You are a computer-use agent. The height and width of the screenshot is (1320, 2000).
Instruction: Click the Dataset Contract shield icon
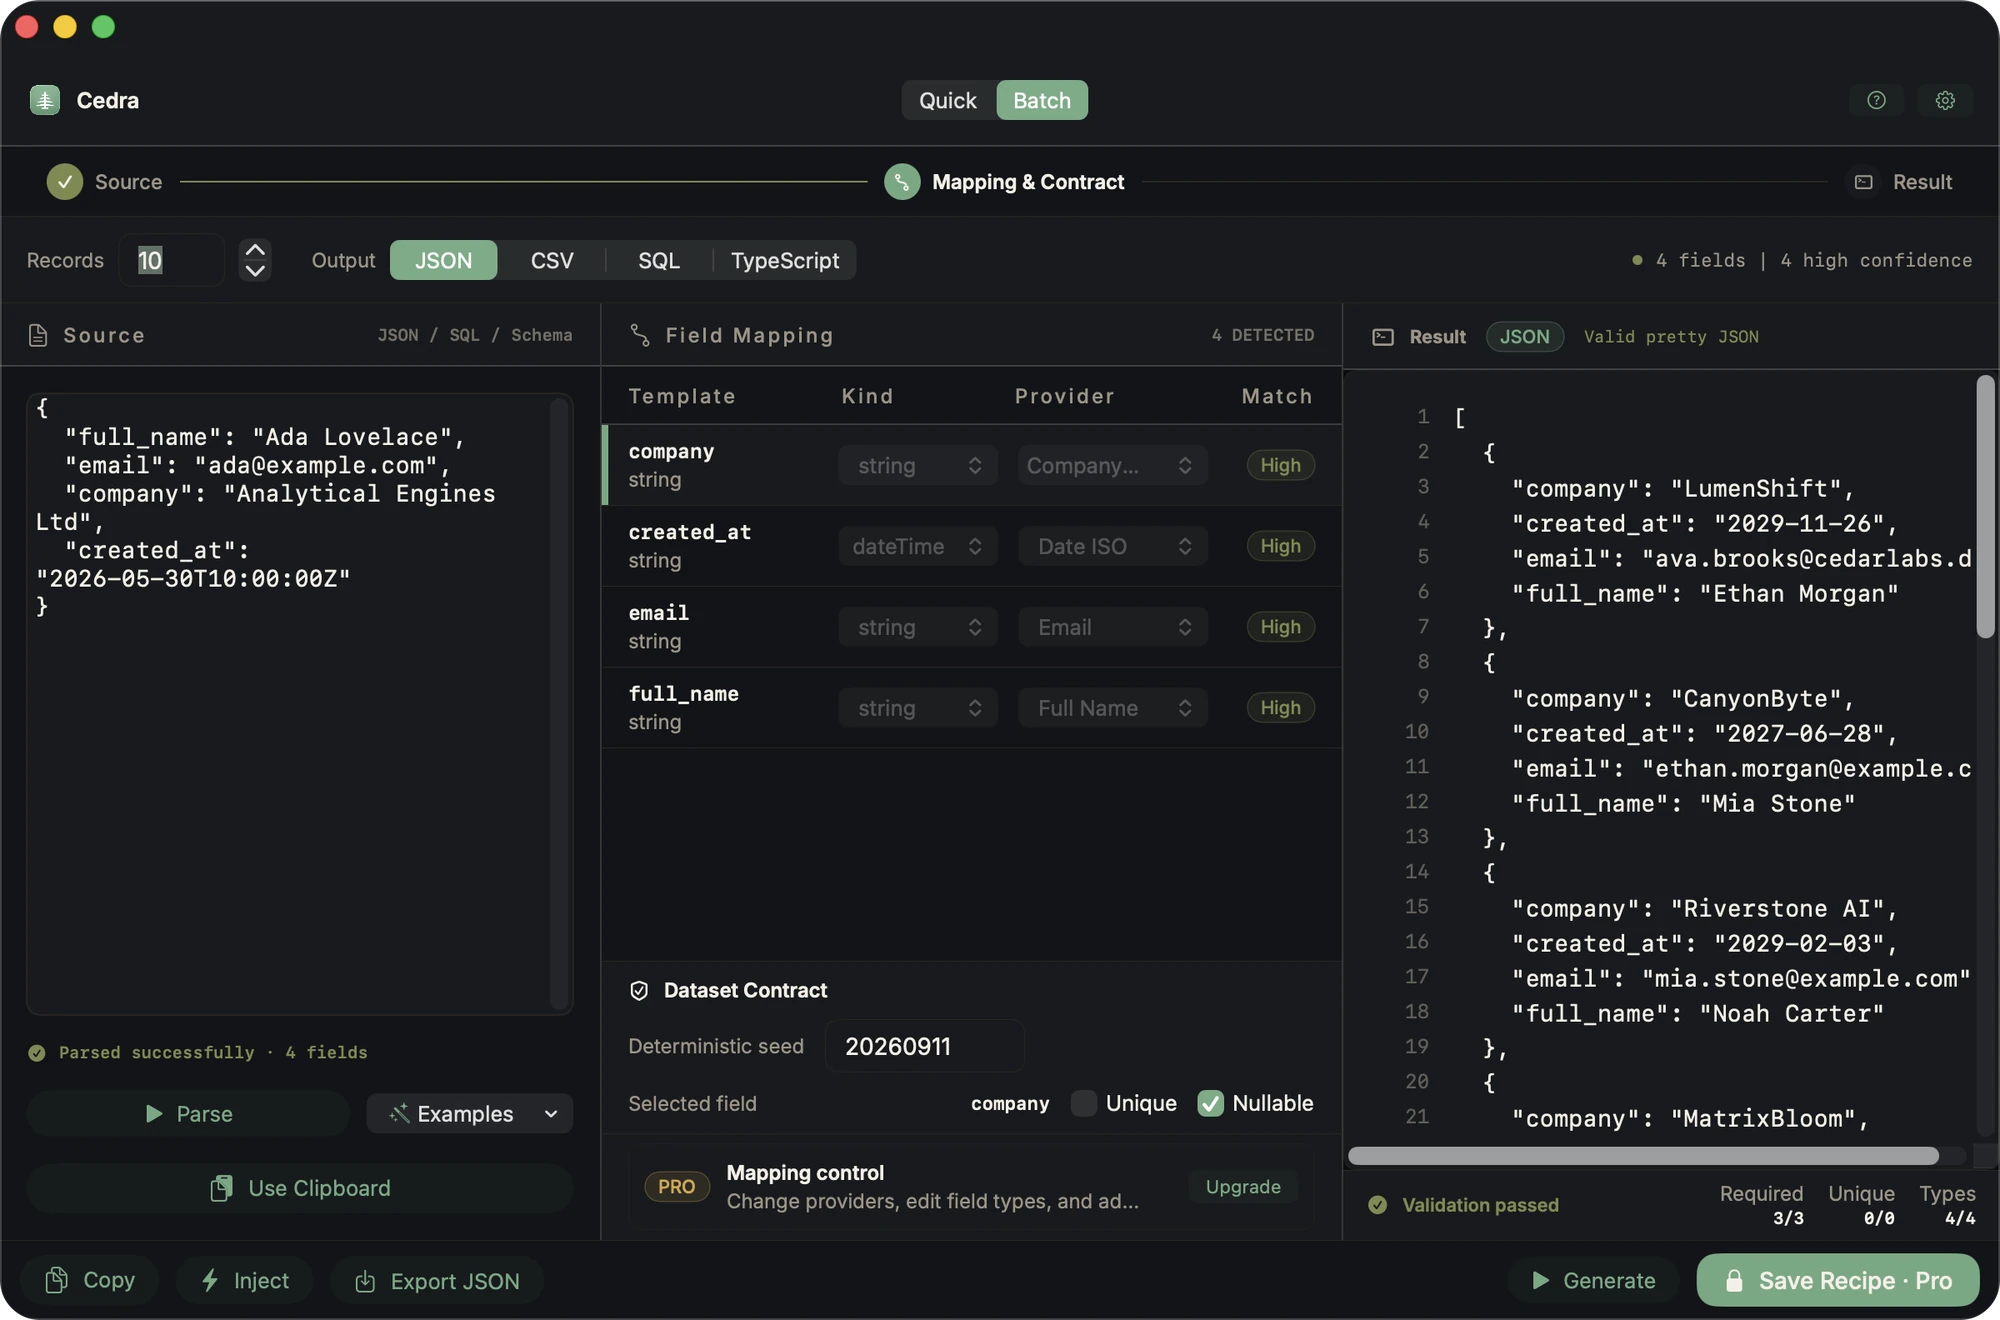point(639,991)
